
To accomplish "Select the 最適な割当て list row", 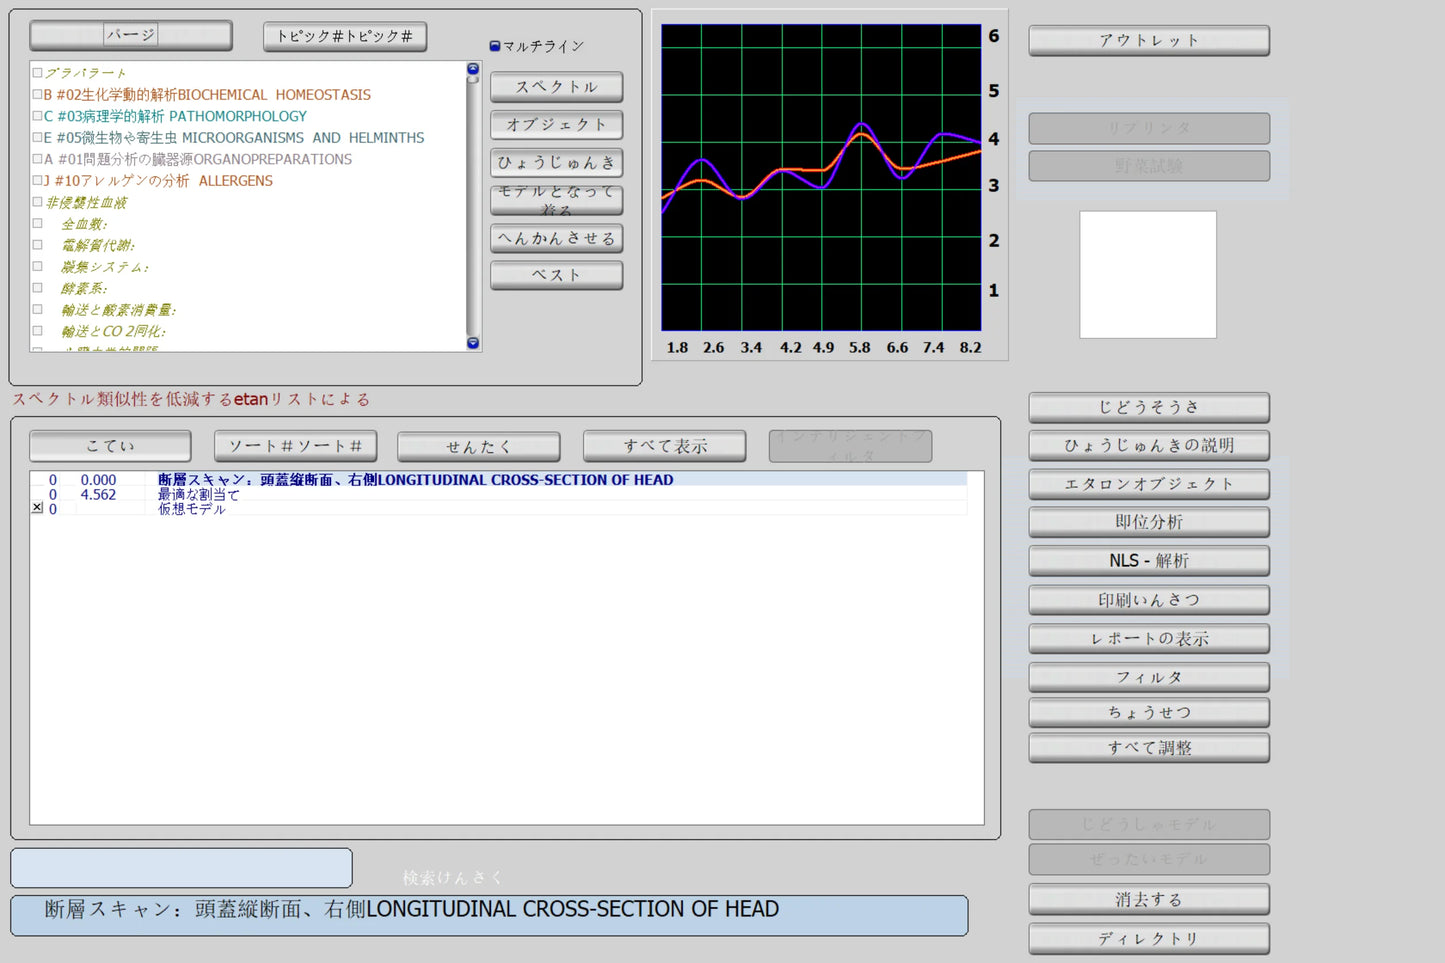I will [198, 495].
